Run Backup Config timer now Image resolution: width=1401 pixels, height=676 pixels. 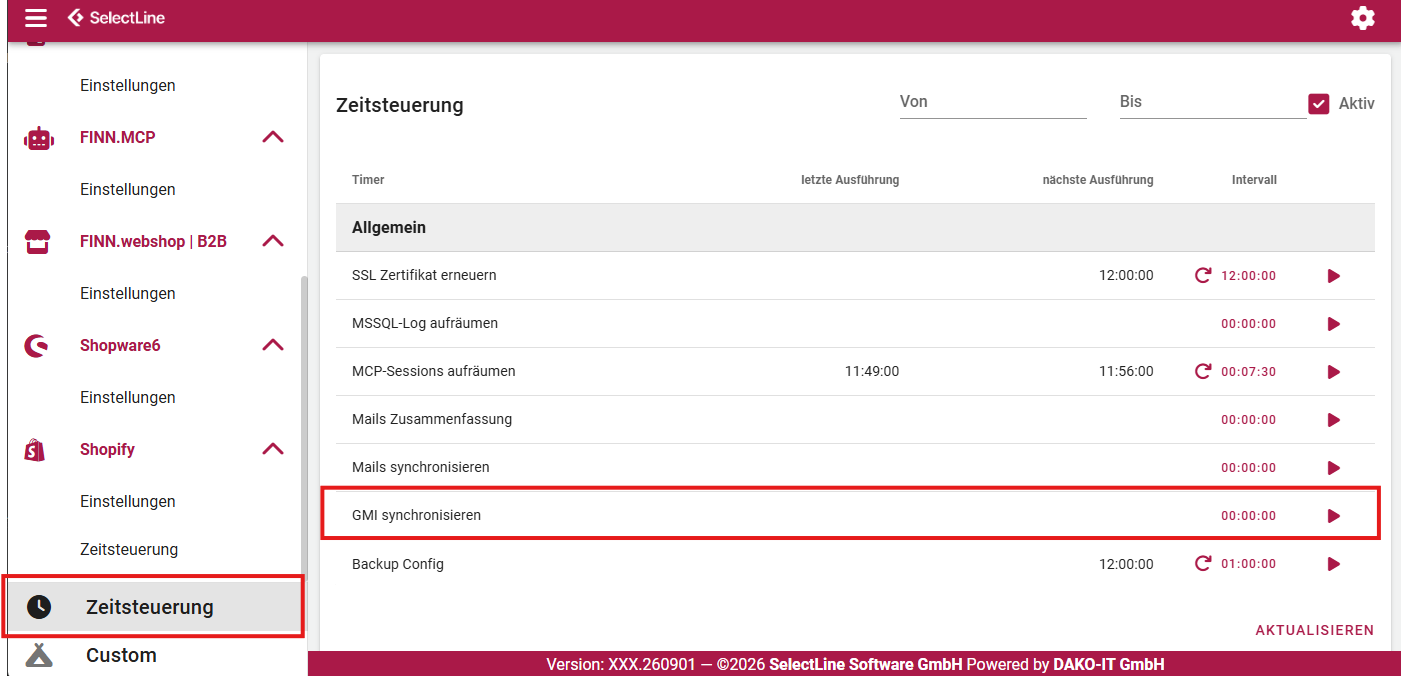1334,564
